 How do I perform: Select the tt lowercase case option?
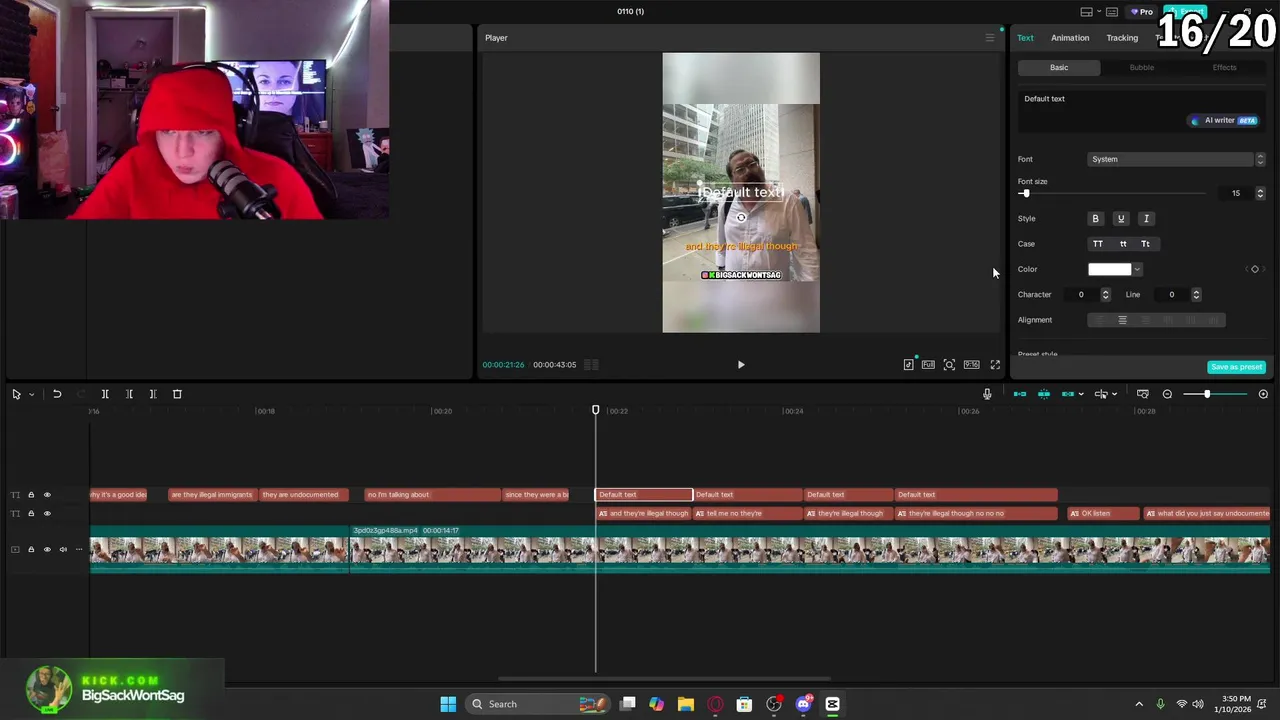coord(1123,244)
